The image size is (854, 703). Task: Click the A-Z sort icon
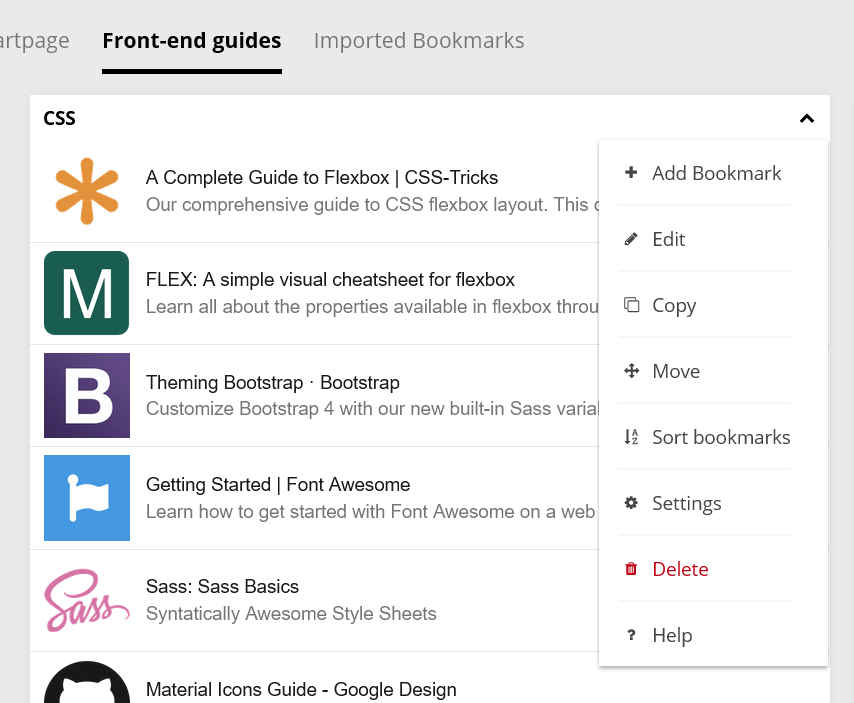(x=631, y=437)
